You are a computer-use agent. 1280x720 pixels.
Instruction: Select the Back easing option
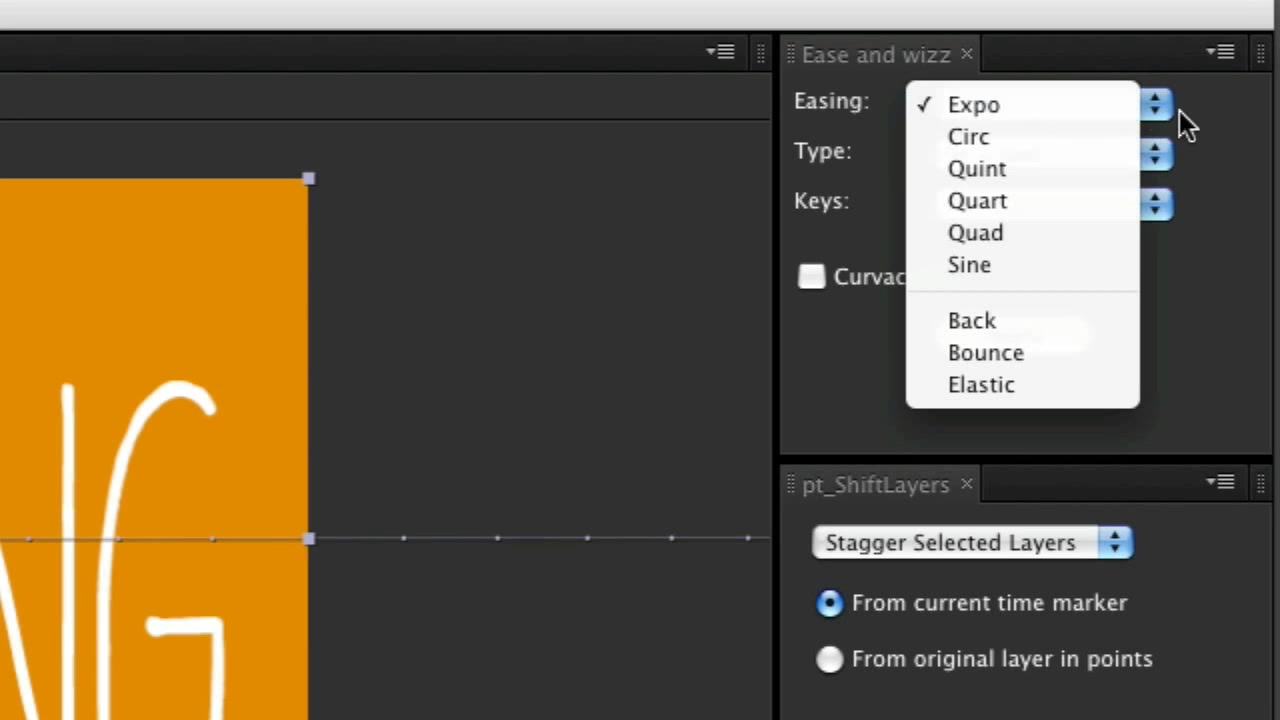972,321
